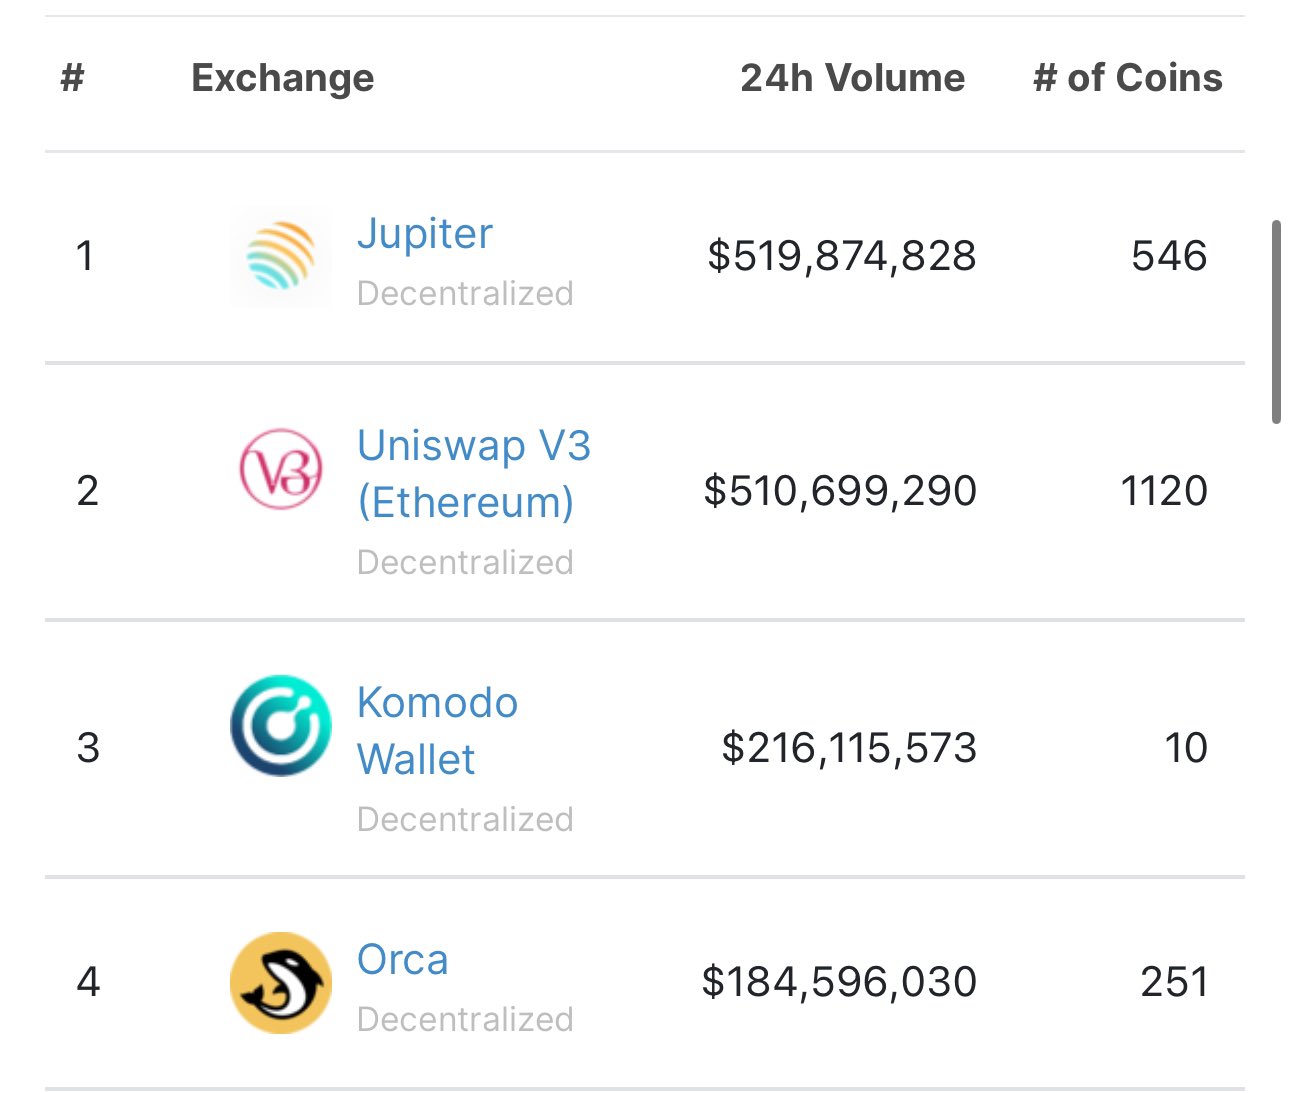Click the Orca whale logo icon
Image resolution: width=1290 pixels, height=1093 pixels.
pos(281,983)
